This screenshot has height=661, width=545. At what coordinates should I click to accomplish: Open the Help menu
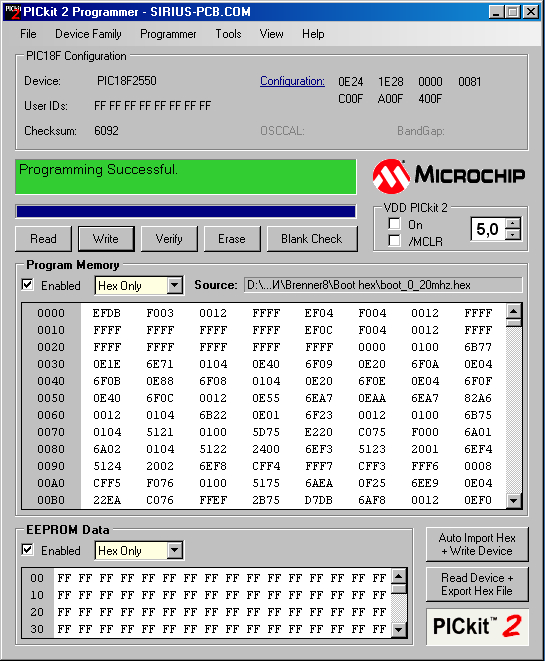click(313, 34)
